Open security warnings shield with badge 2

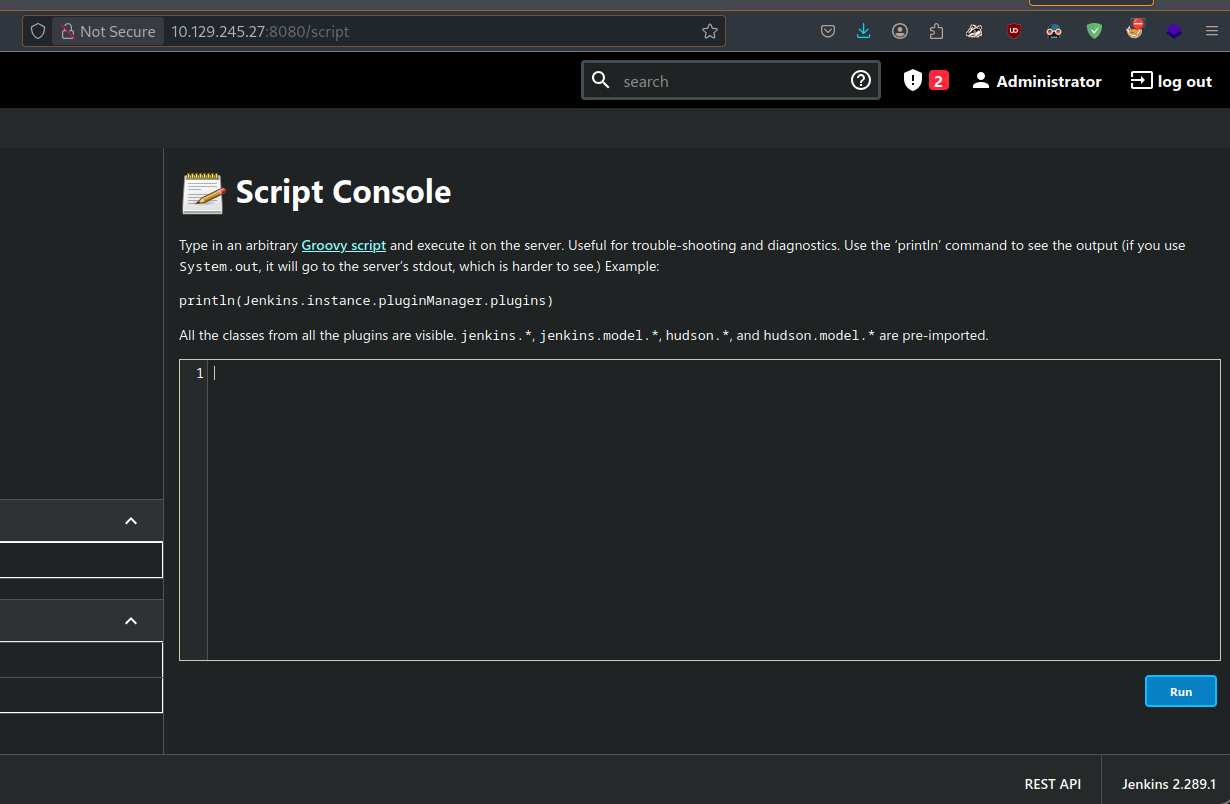[925, 80]
